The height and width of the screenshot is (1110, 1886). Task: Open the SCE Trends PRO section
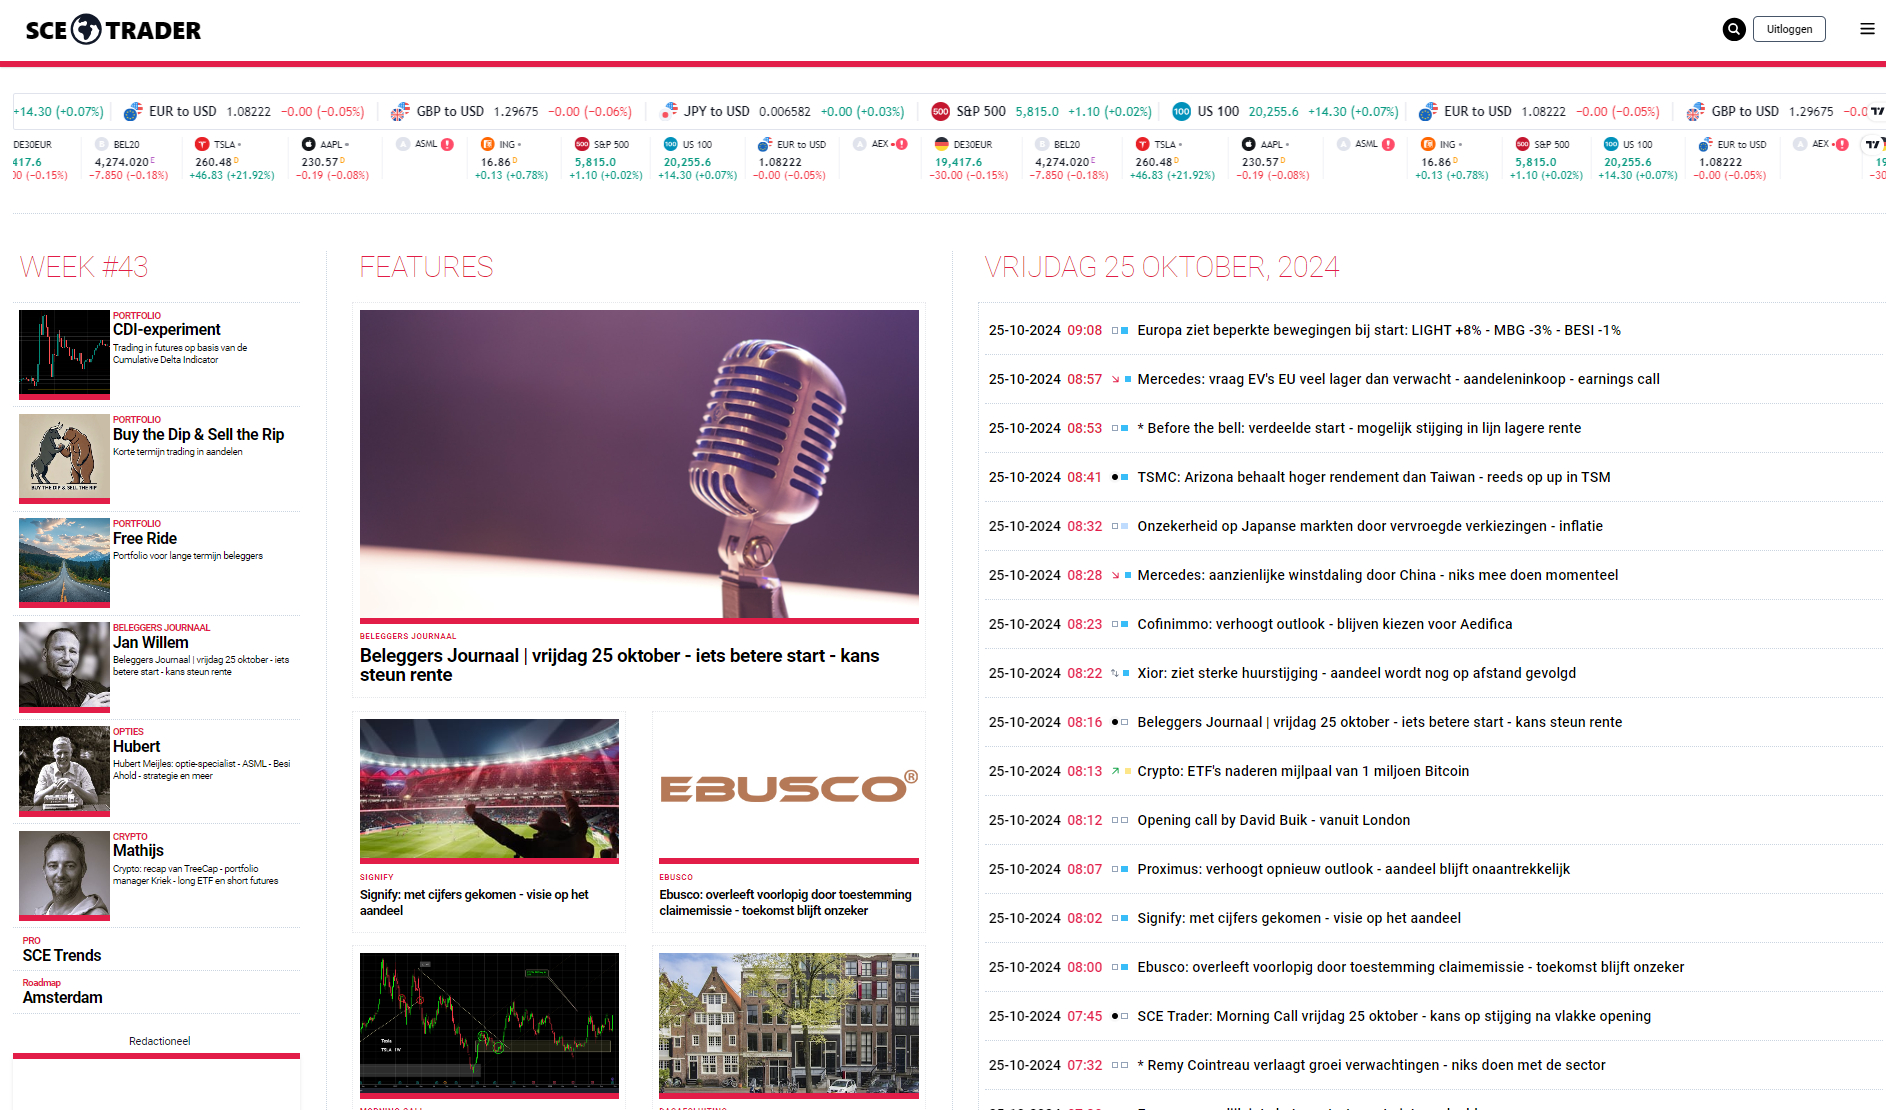pos(61,956)
